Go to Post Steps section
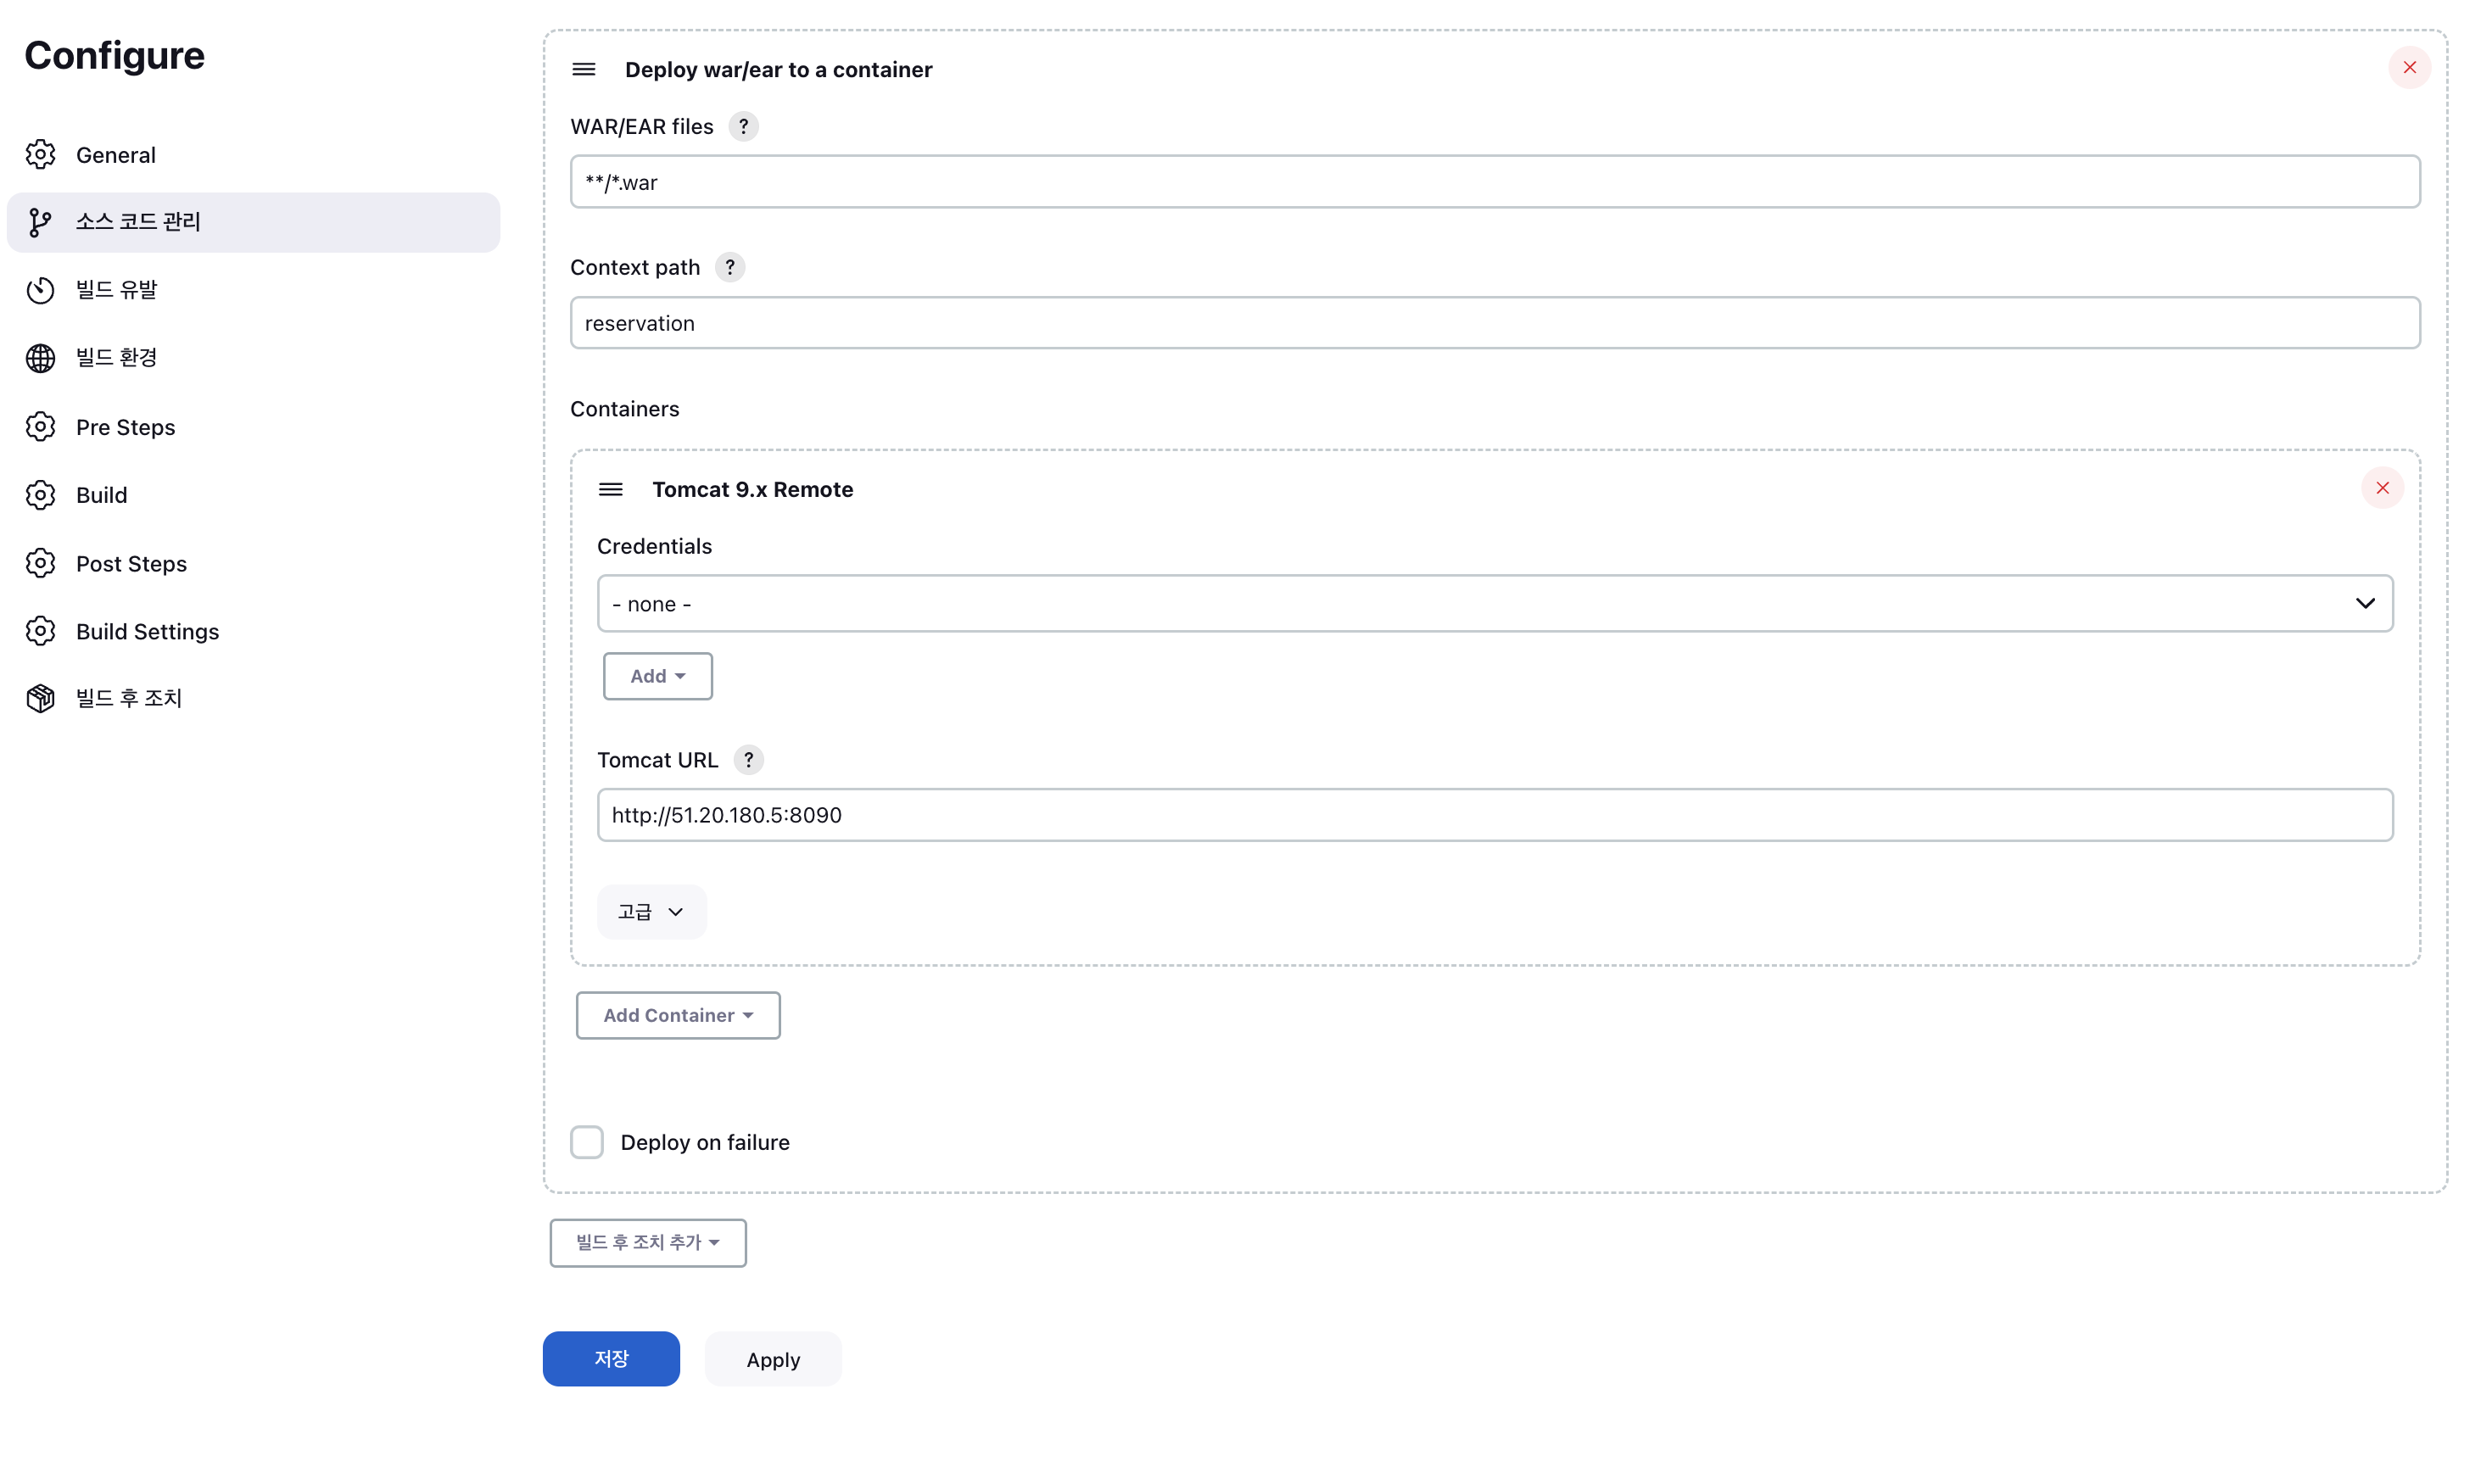The image size is (2492, 1484). click(x=131, y=564)
